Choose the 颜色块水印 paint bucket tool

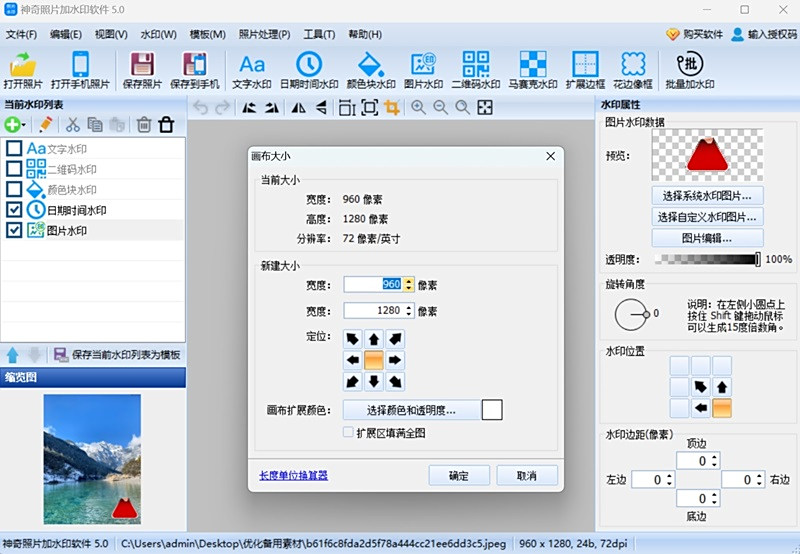click(x=369, y=68)
